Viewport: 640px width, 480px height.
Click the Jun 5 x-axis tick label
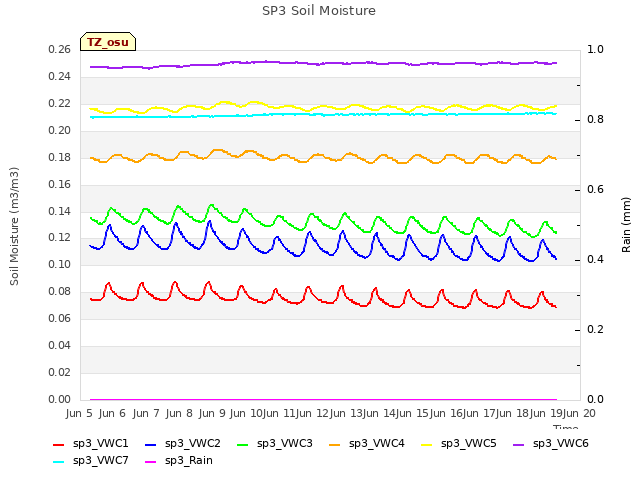[79, 413]
